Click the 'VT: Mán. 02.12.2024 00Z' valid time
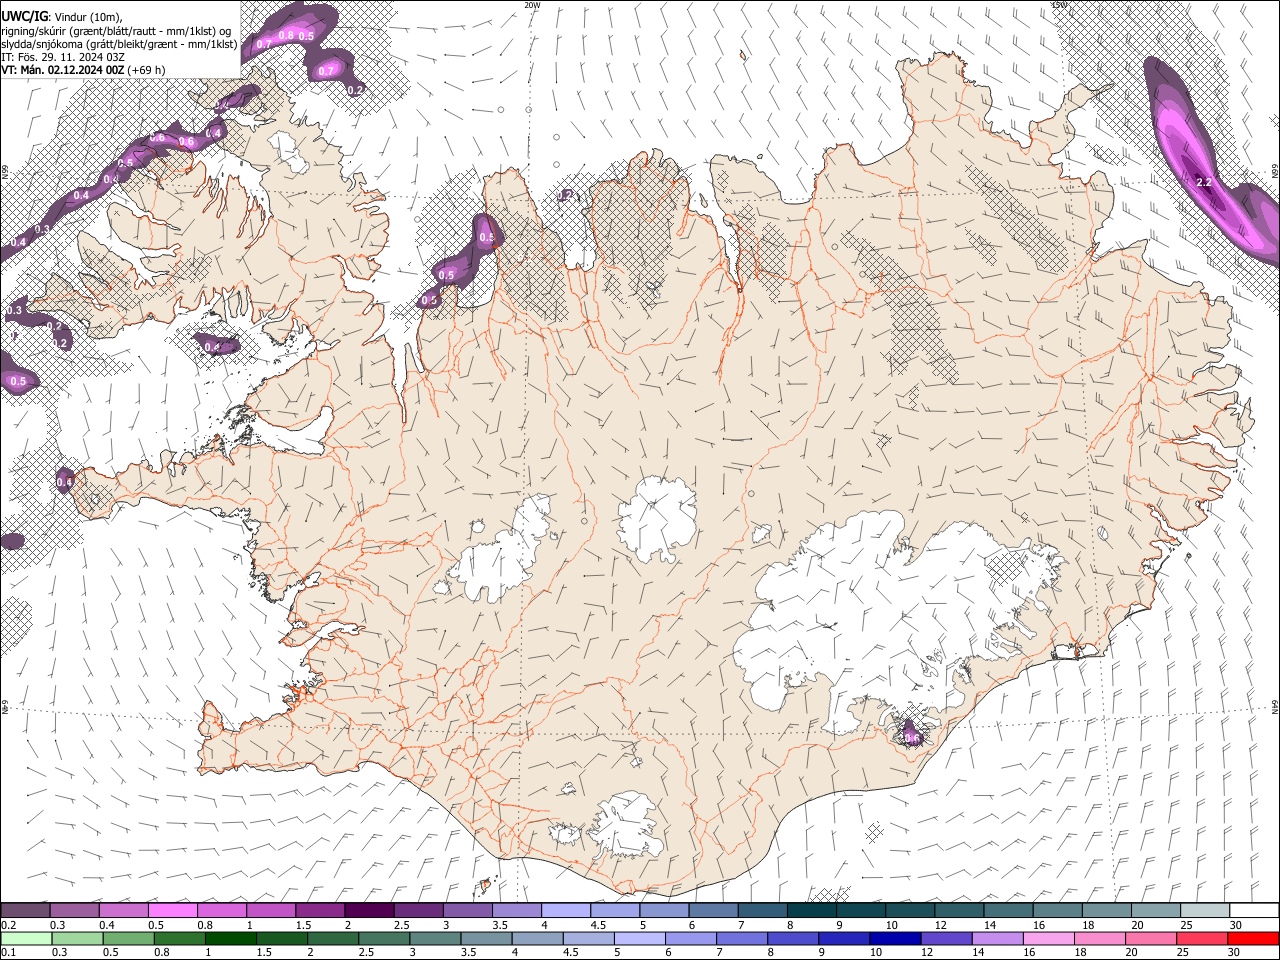Image resolution: width=1280 pixels, height=960 pixels. pyautogui.click(x=63, y=70)
